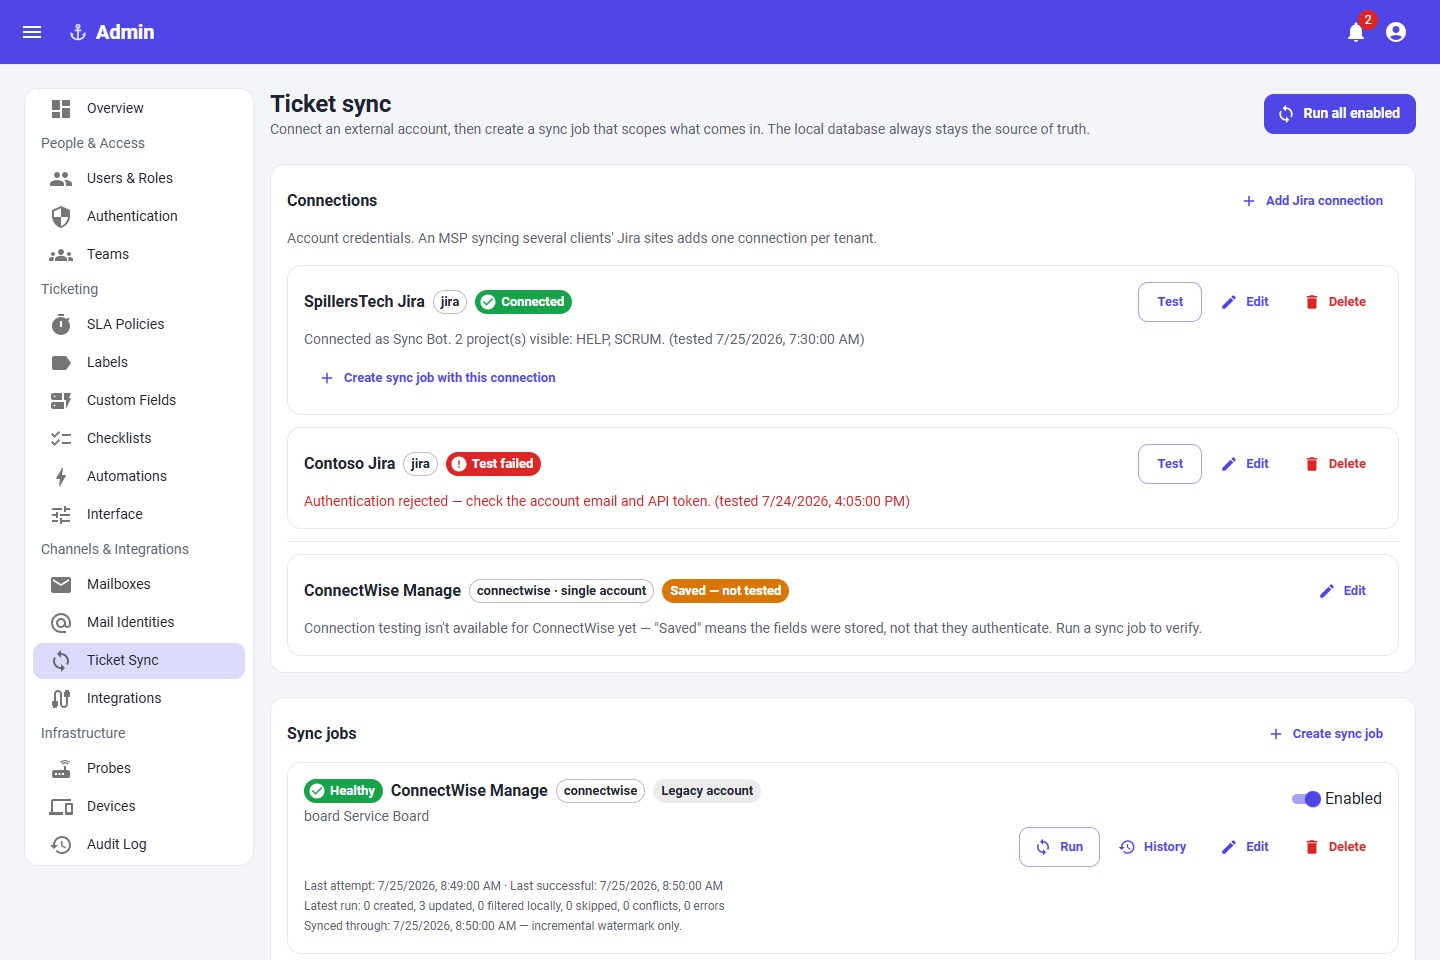Image resolution: width=1440 pixels, height=960 pixels.
Task: Click the Automations lightning bolt icon
Action: [x=61, y=476]
